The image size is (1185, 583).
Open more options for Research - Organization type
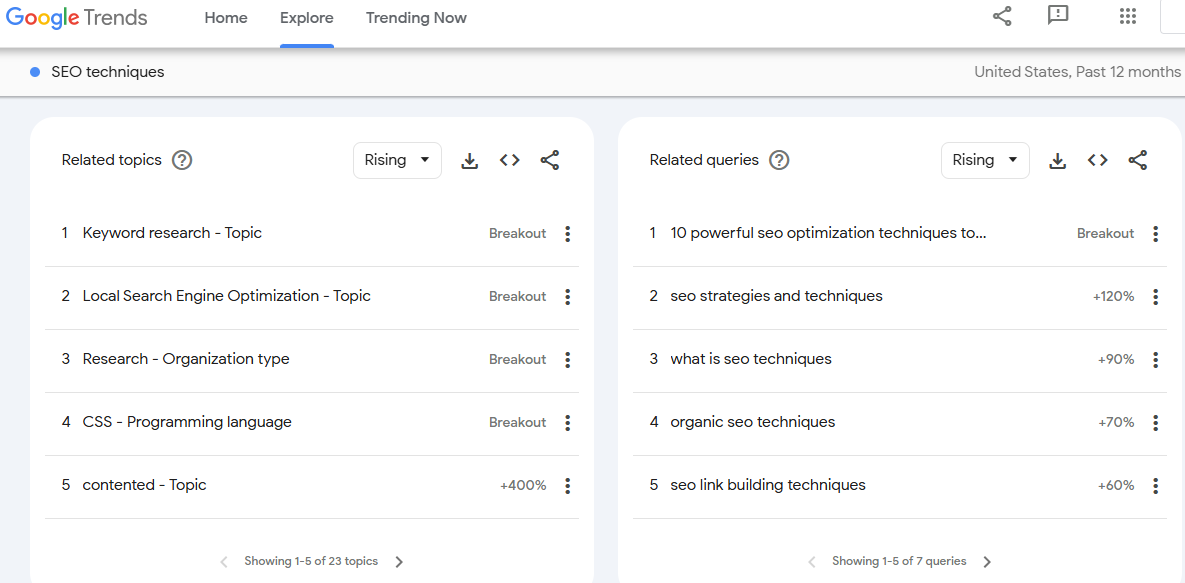tap(568, 360)
